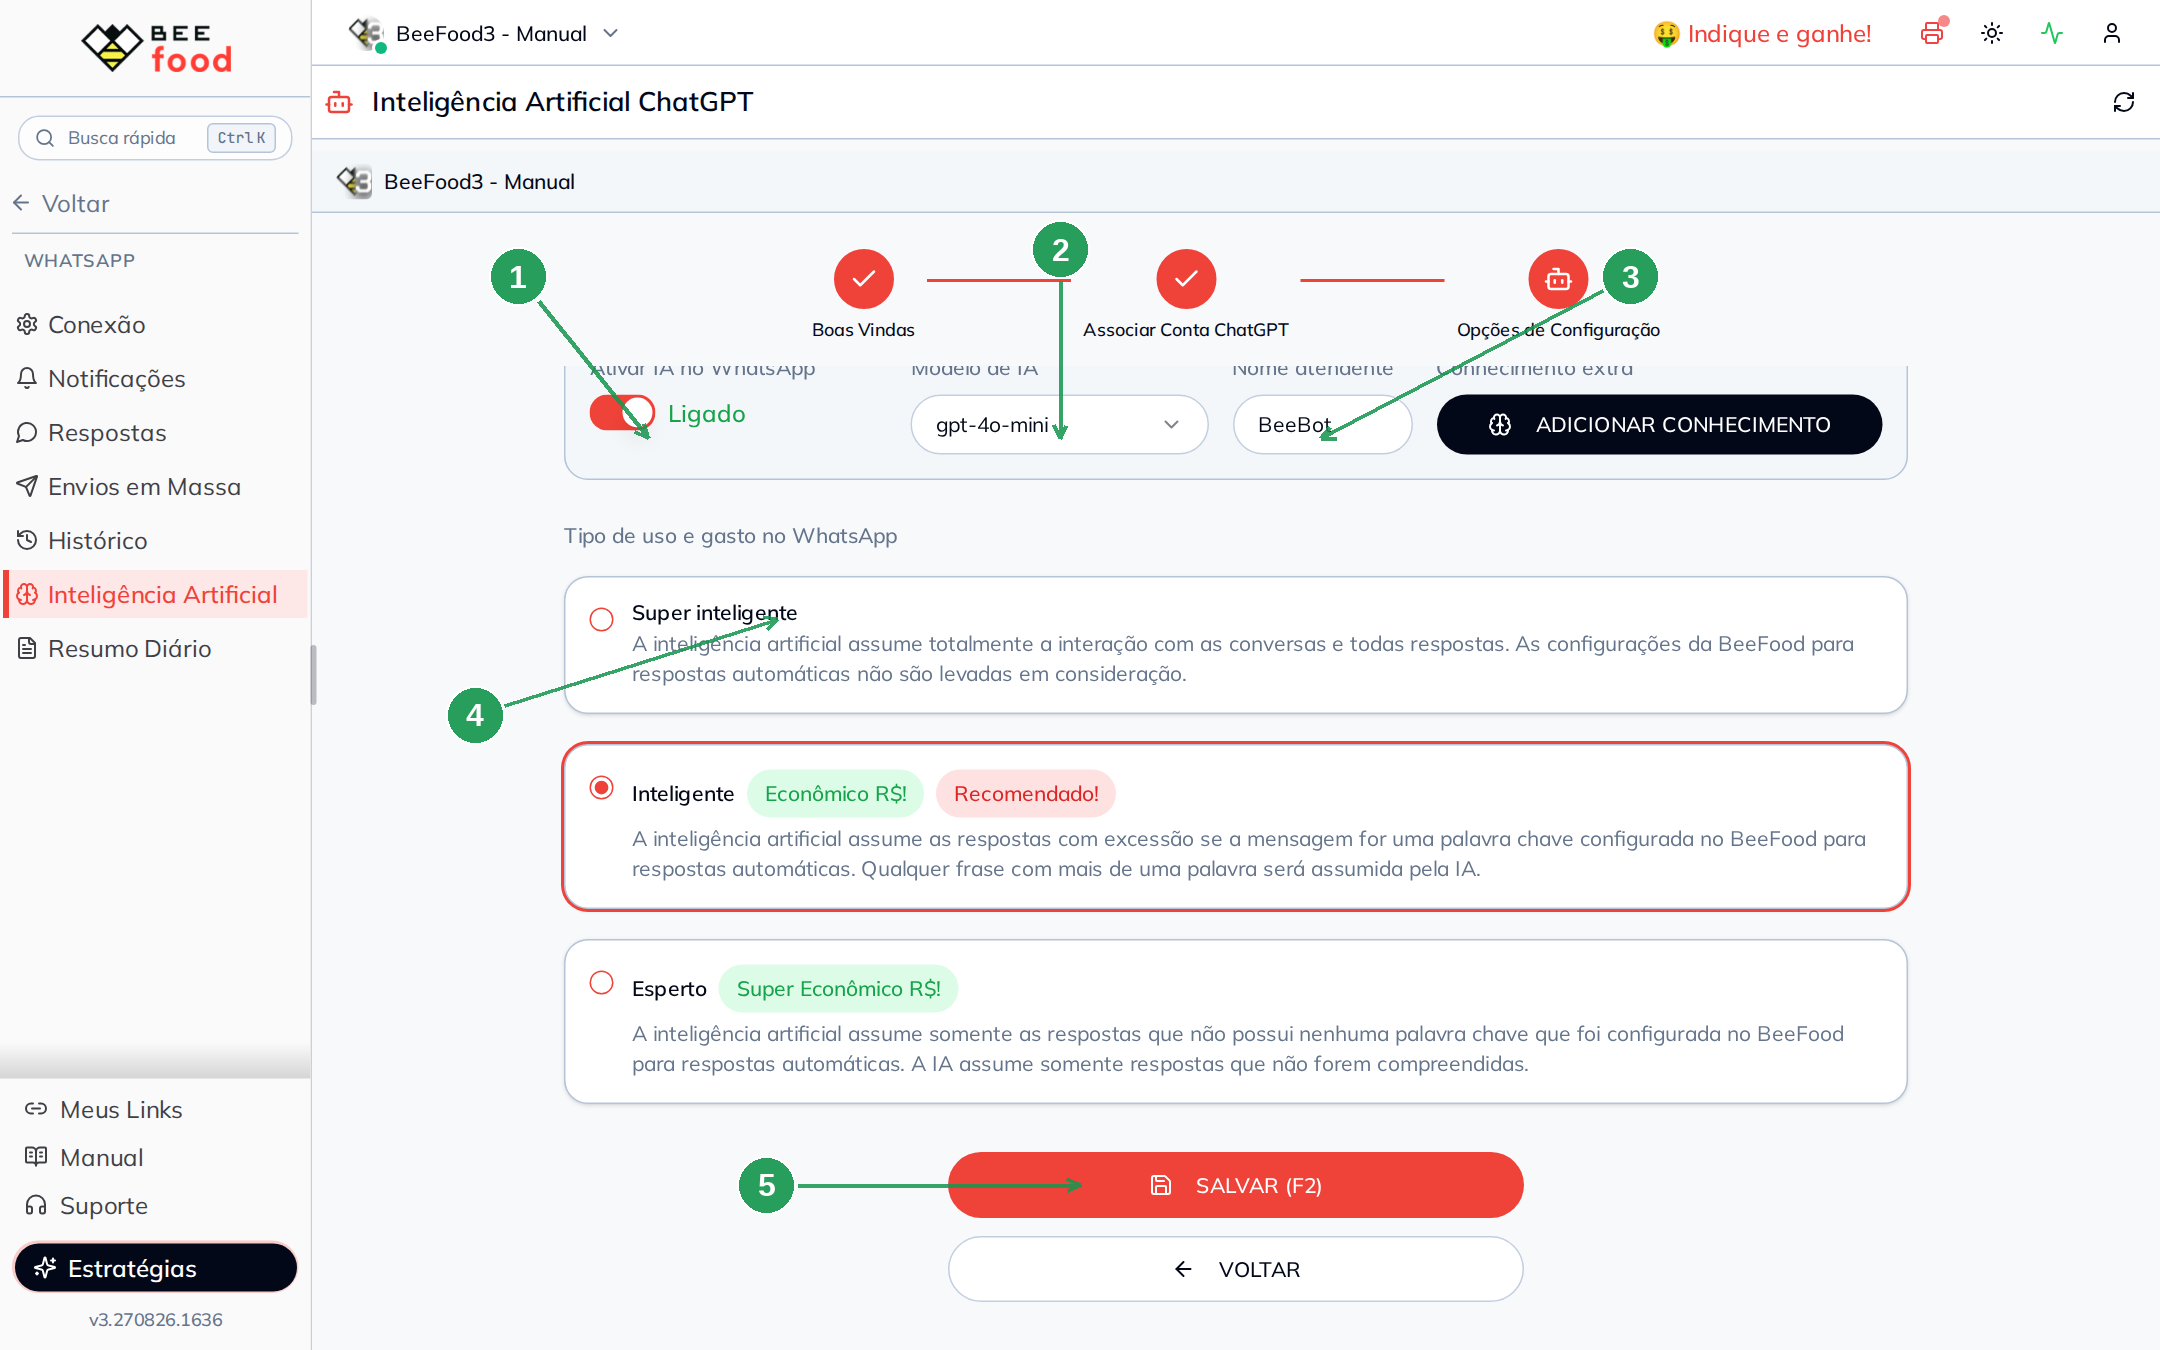Click the Super inteligente option title text
The image size is (2160, 1350).
coord(714,613)
